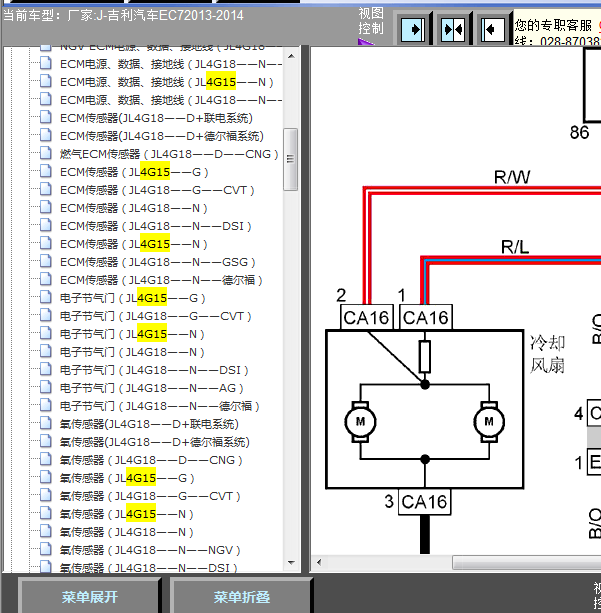
Task: Click the CA16 connector label at pin 2
Action: pyautogui.click(x=366, y=317)
